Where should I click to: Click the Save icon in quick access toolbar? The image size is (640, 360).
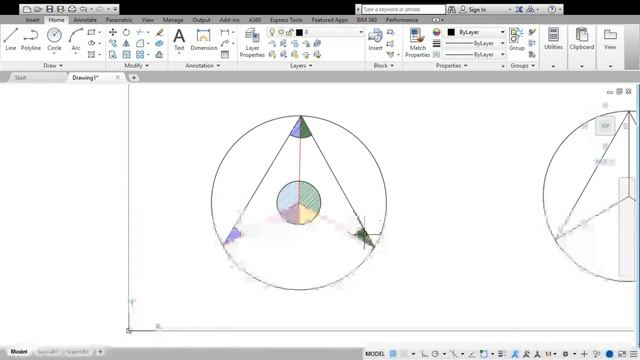49,9
